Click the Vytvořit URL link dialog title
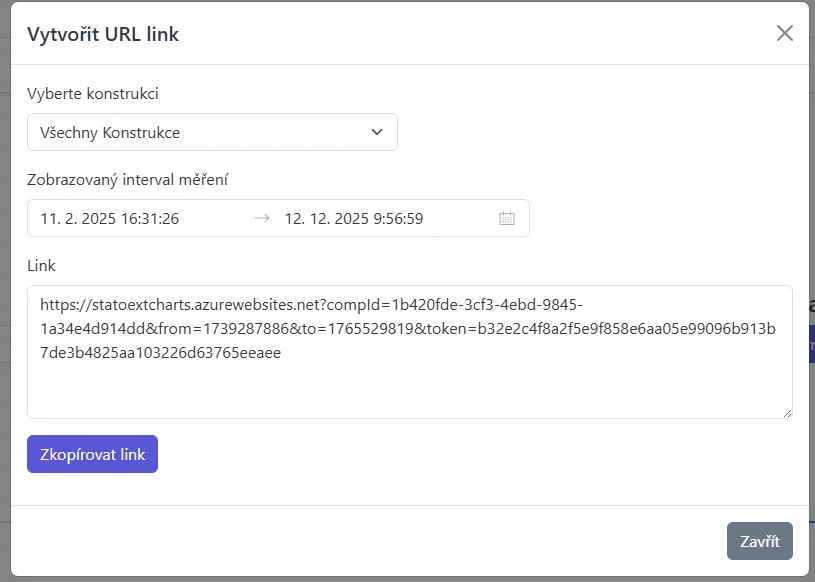 (103, 34)
